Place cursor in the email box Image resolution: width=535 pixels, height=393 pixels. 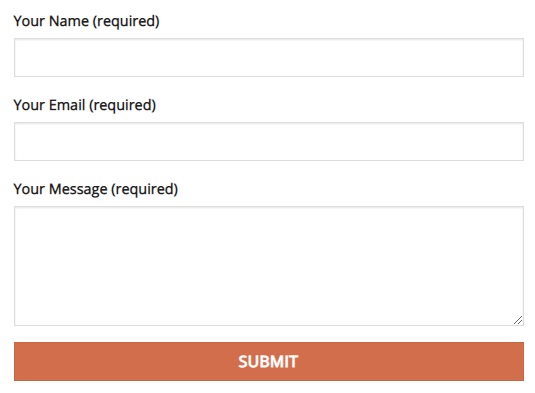click(x=269, y=142)
